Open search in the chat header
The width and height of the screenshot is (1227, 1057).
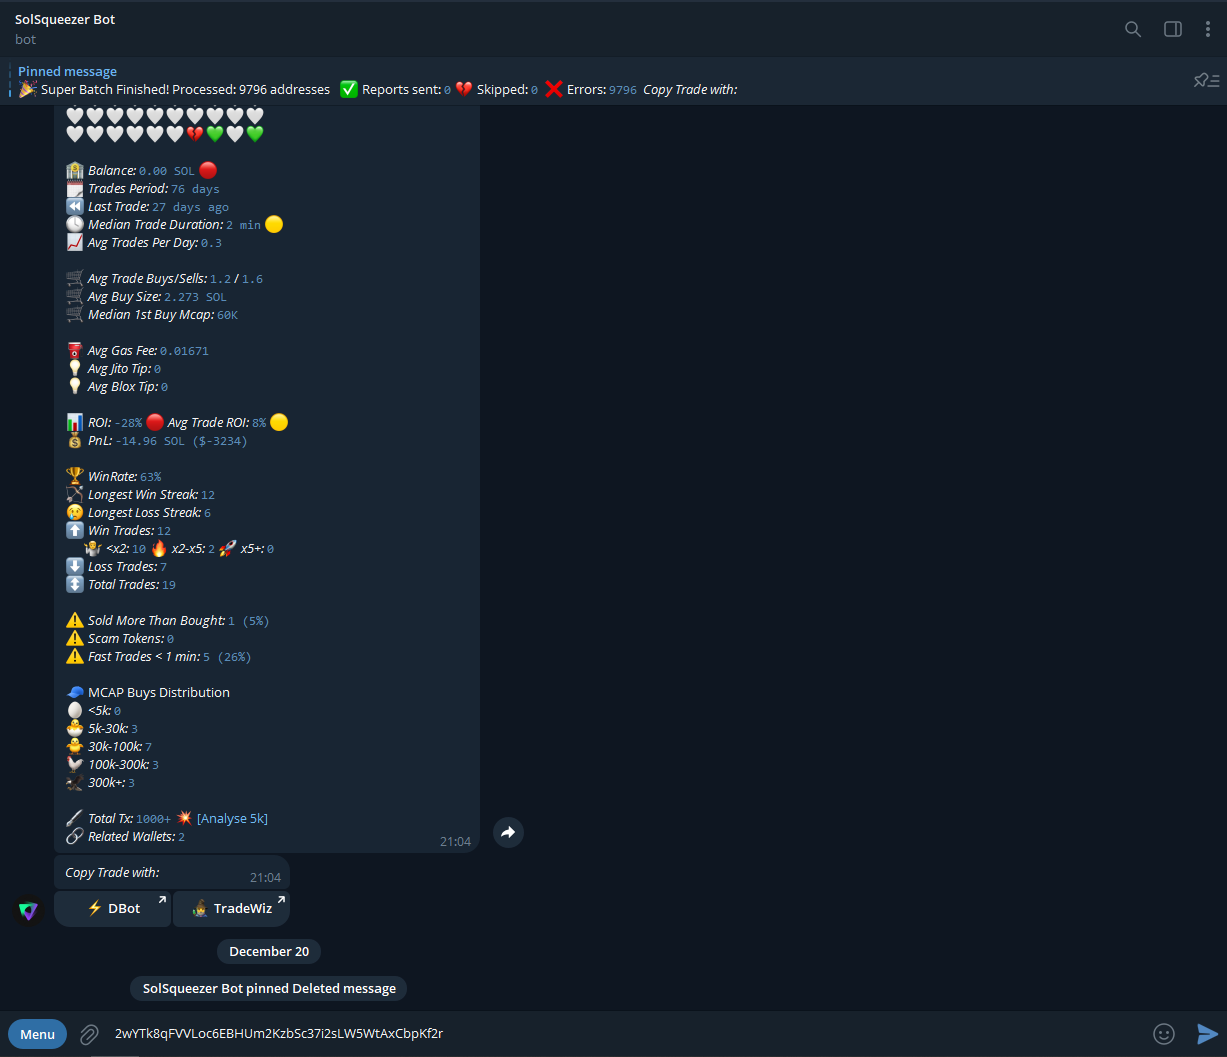(1133, 29)
